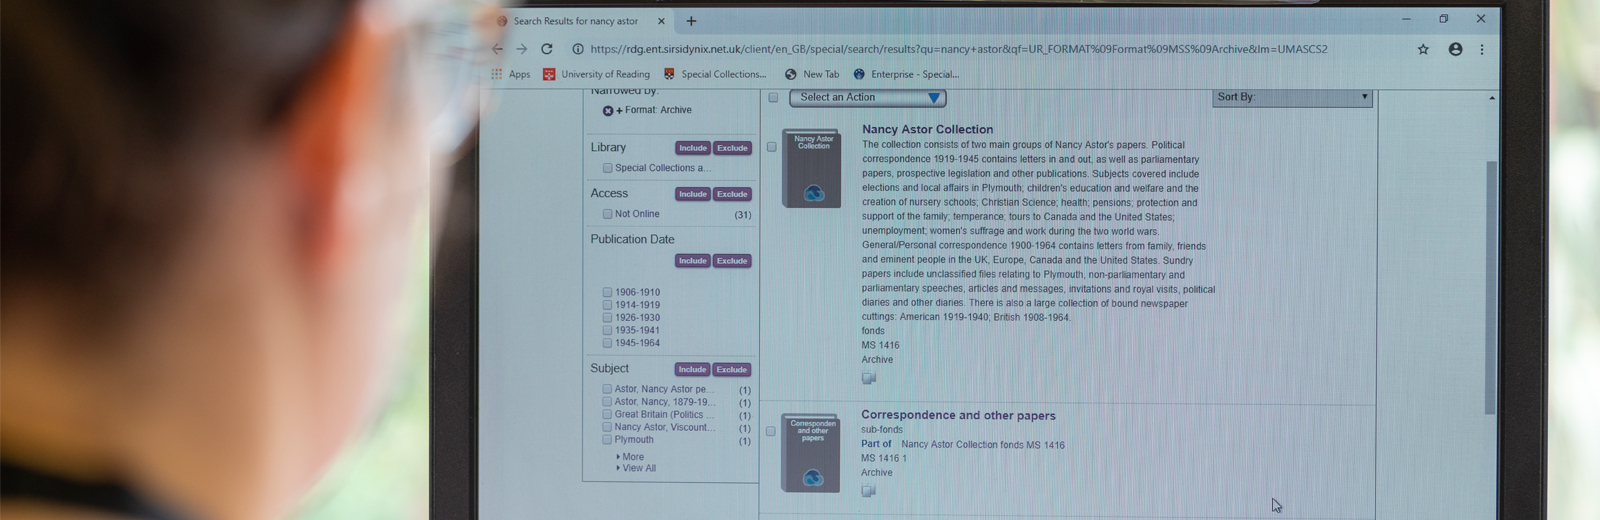Expand View All subjects link
The height and width of the screenshot is (520, 1600).
pyautogui.click(x=637, y=468)
